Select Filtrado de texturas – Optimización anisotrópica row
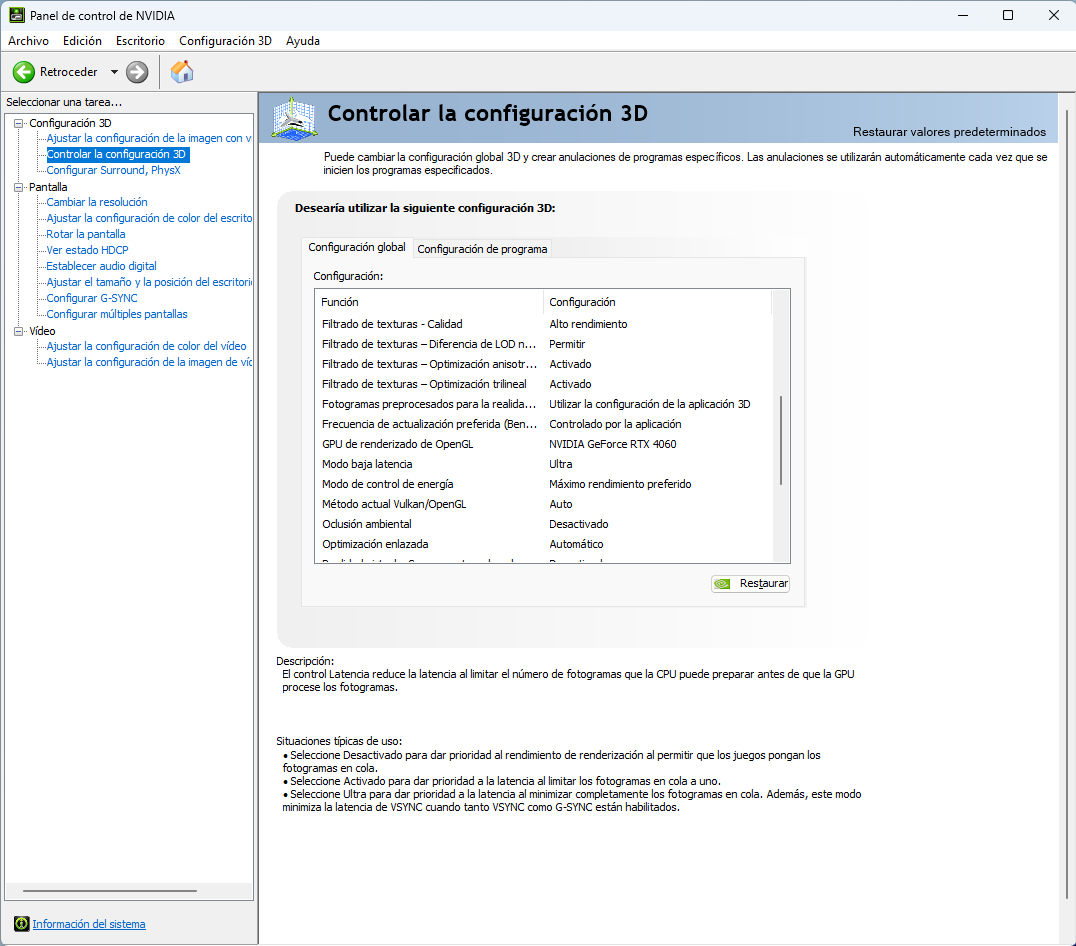 pyautogui.click(x=543, y=364)
